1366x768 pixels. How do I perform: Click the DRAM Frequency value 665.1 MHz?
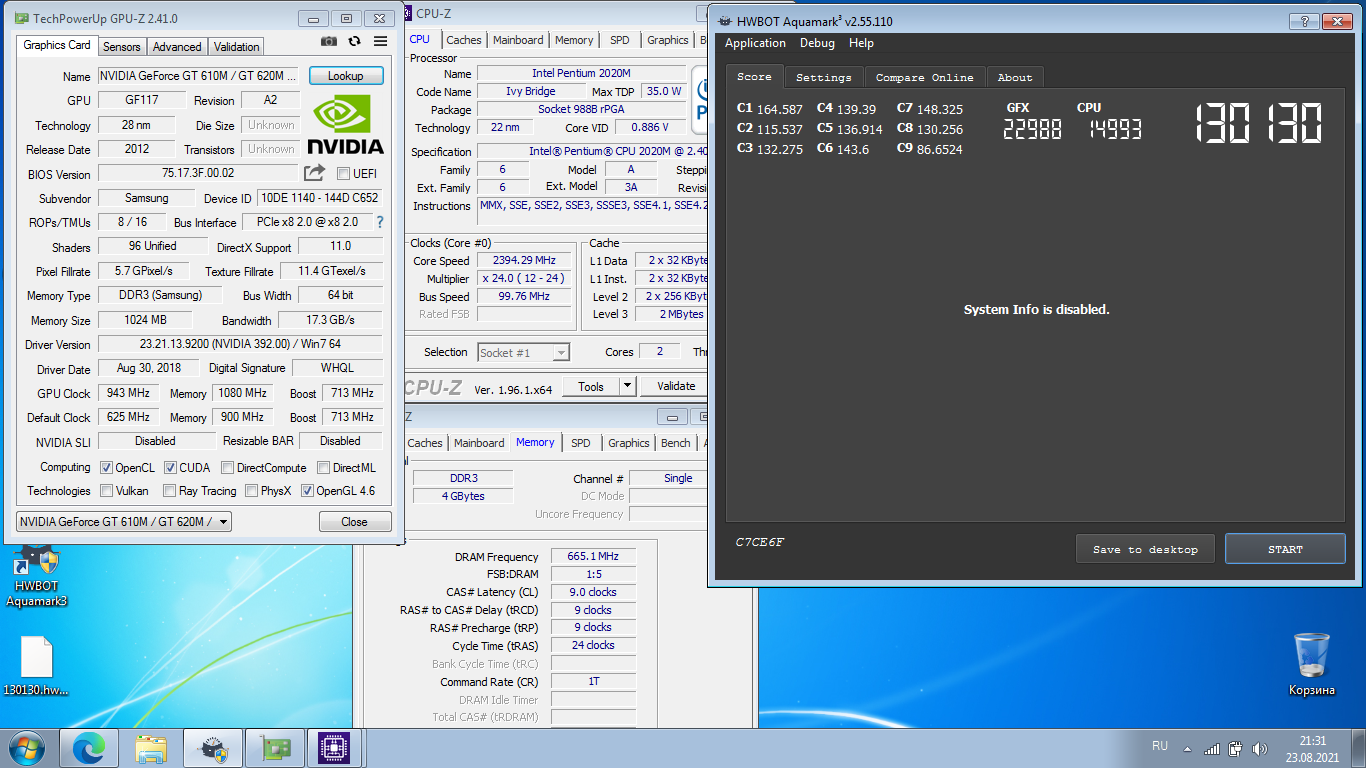[x=593, y=556]
